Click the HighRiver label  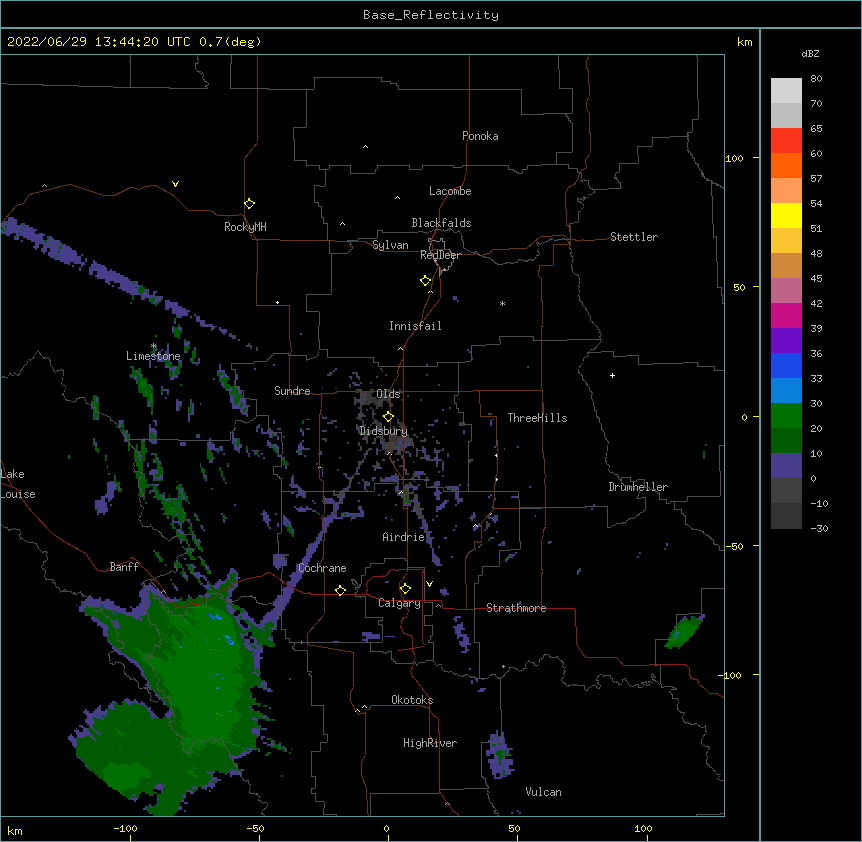point(430,743)
